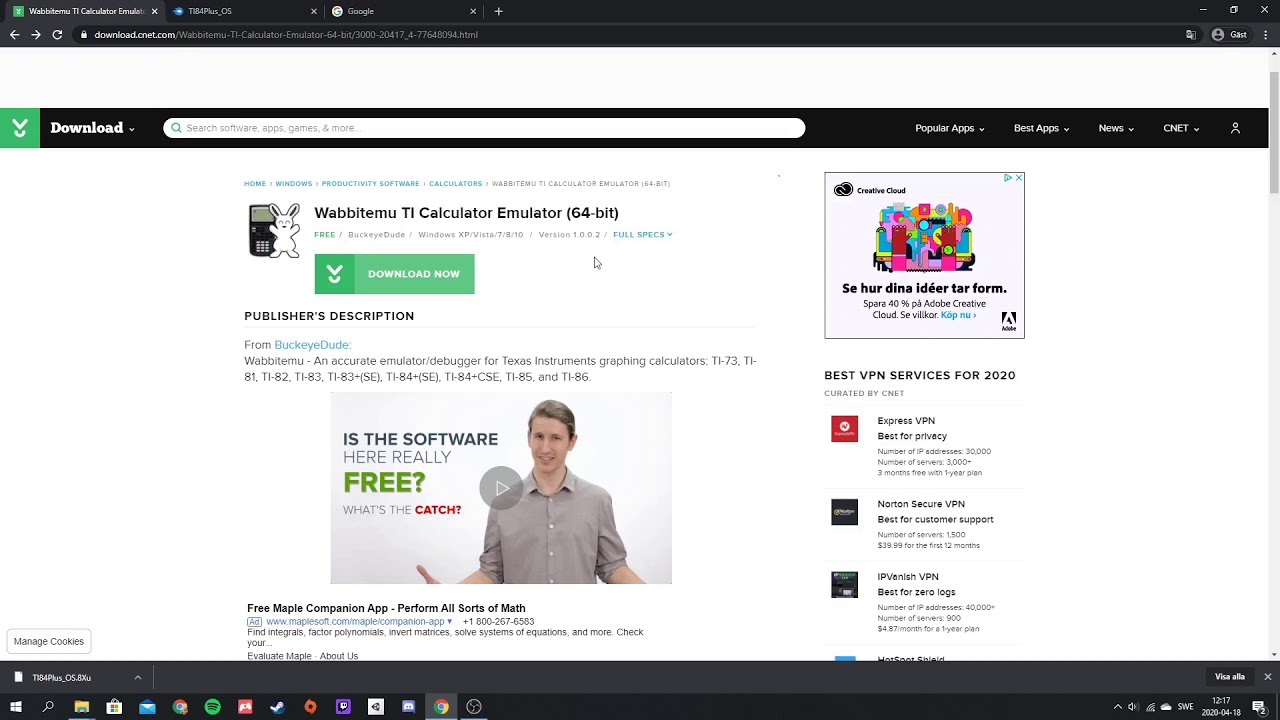Click the Wabbitemu rabbit calculator app icon
The image size is (1280, 720).
click(x=274, y=231)
